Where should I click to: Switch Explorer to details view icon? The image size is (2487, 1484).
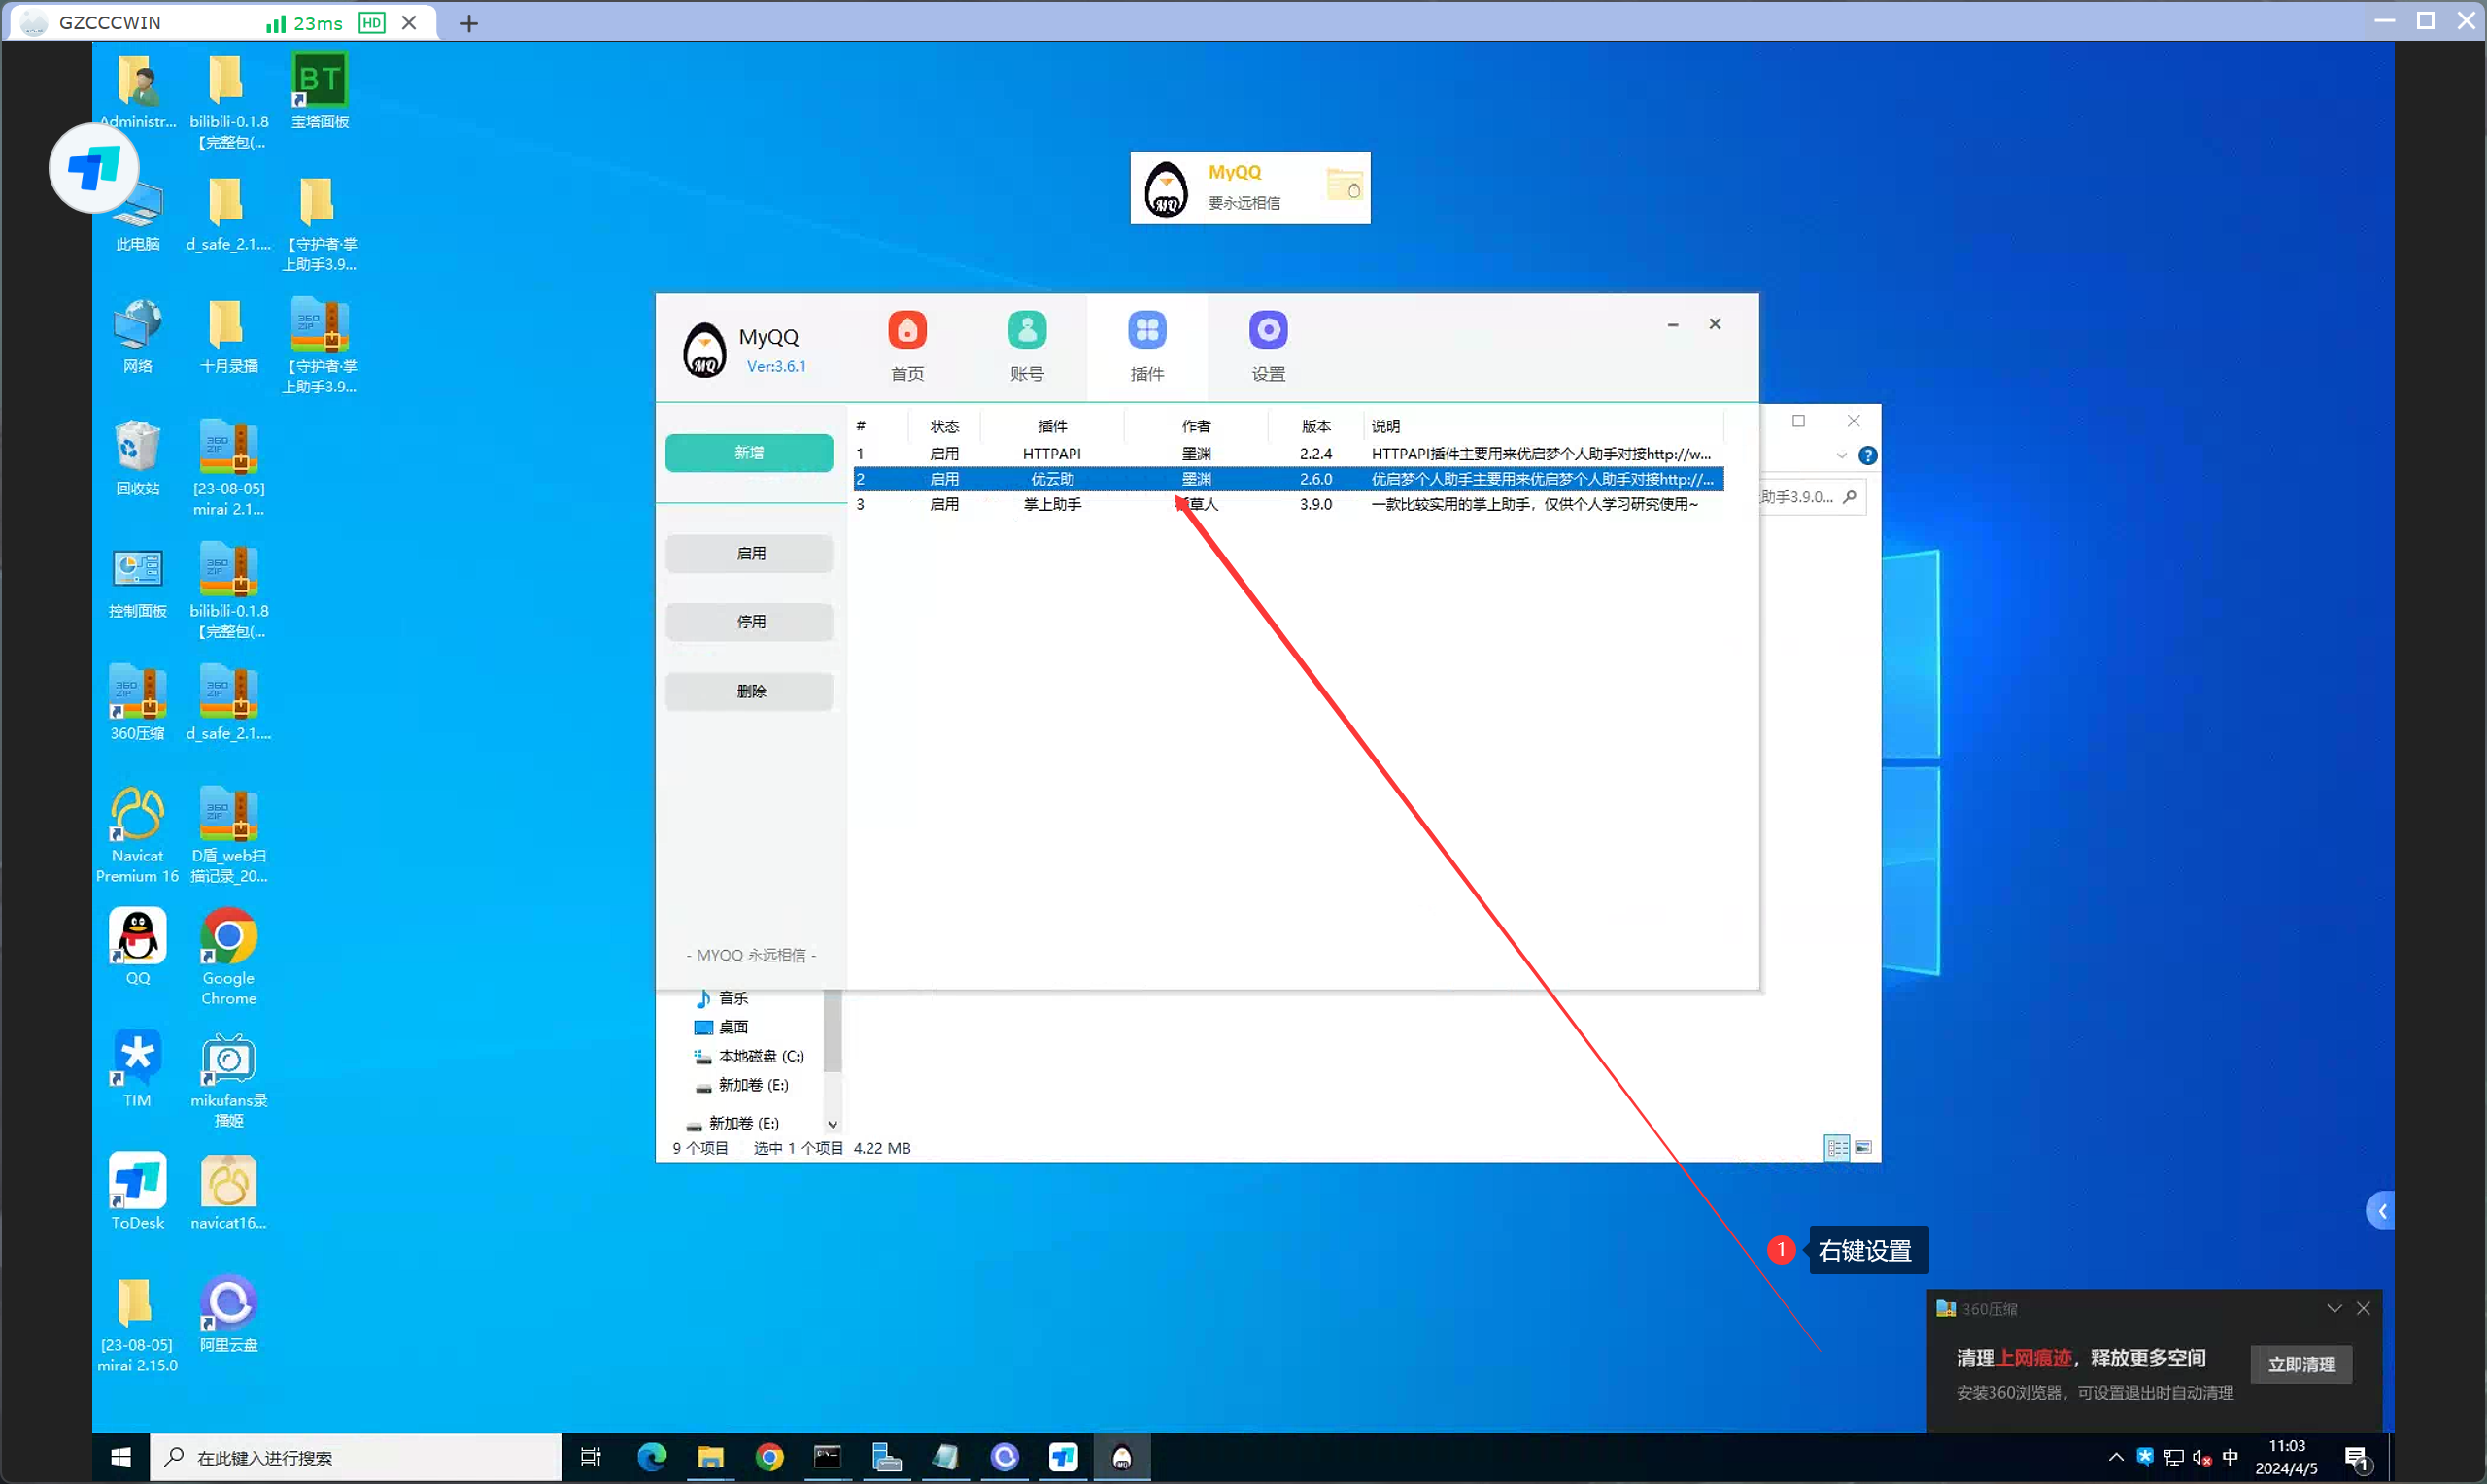tap(1837, 1148)
